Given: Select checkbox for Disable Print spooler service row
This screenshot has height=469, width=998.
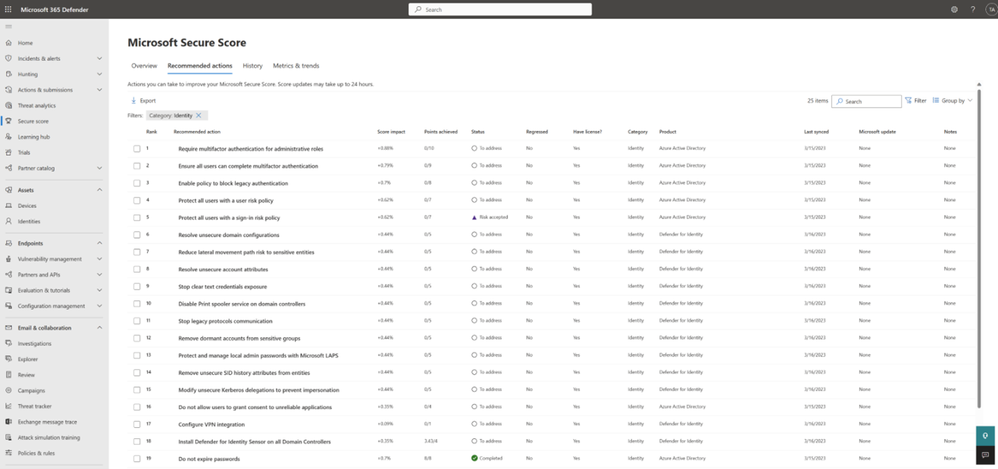Looking at the screenshot, I should [137, 304].
